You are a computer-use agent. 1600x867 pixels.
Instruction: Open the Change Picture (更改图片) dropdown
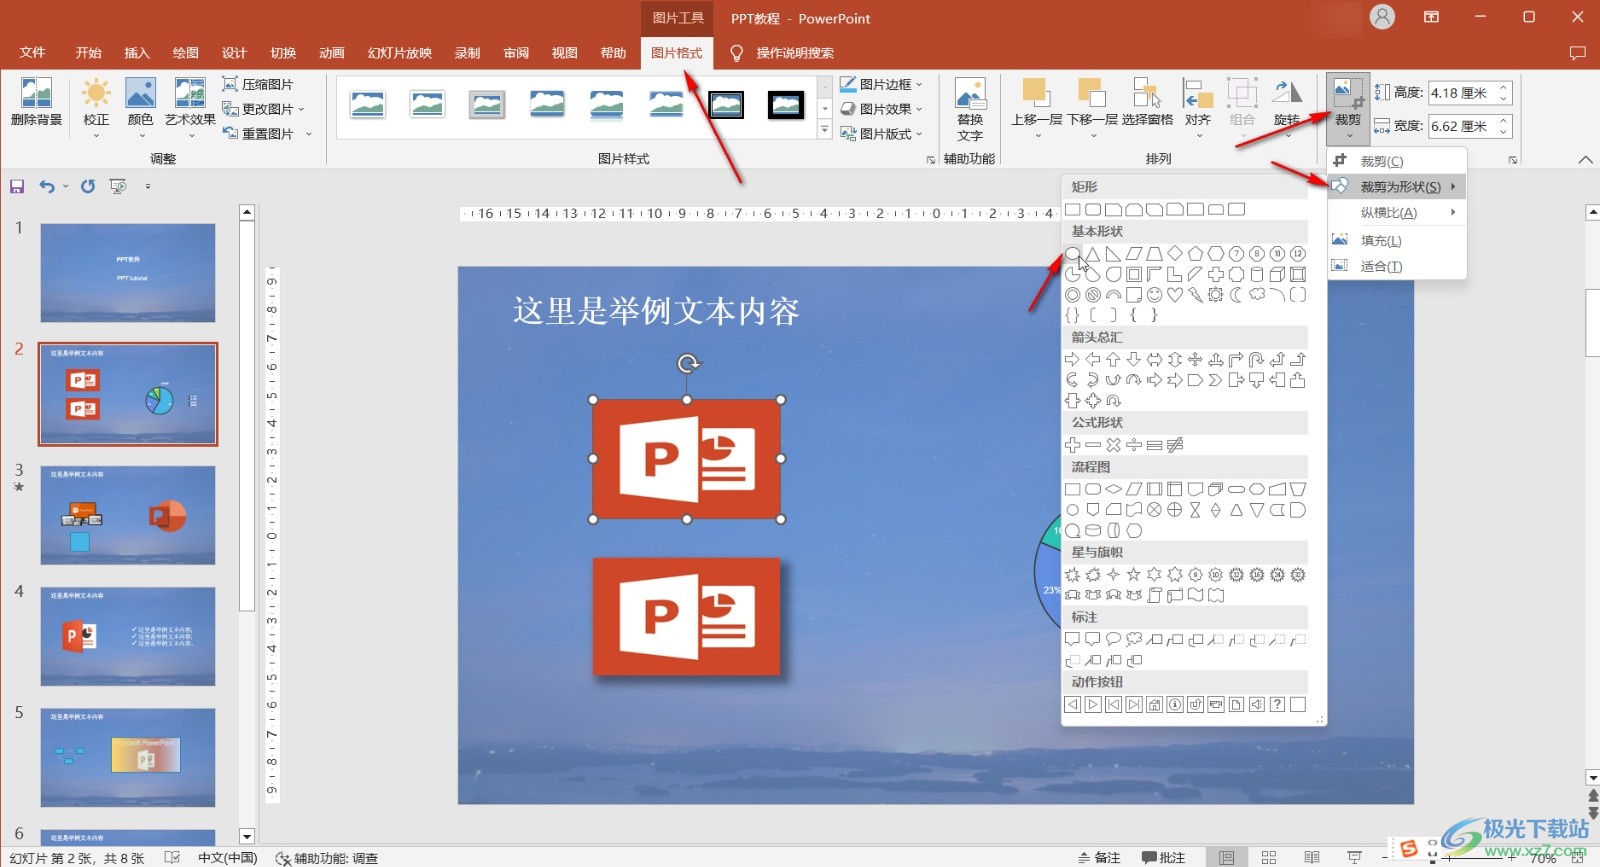(x=263, y=109)
